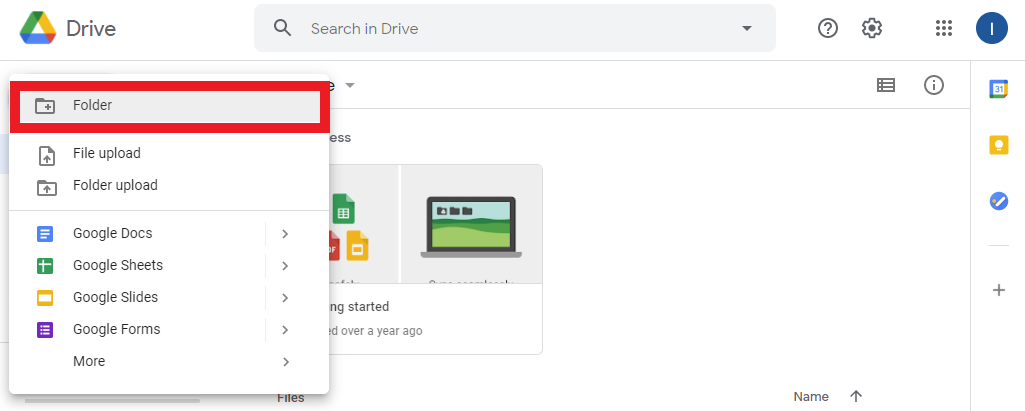The width and height of the screenshot is (1025, 411).
Task: Open the Help question mark icon
Action: 828,28
